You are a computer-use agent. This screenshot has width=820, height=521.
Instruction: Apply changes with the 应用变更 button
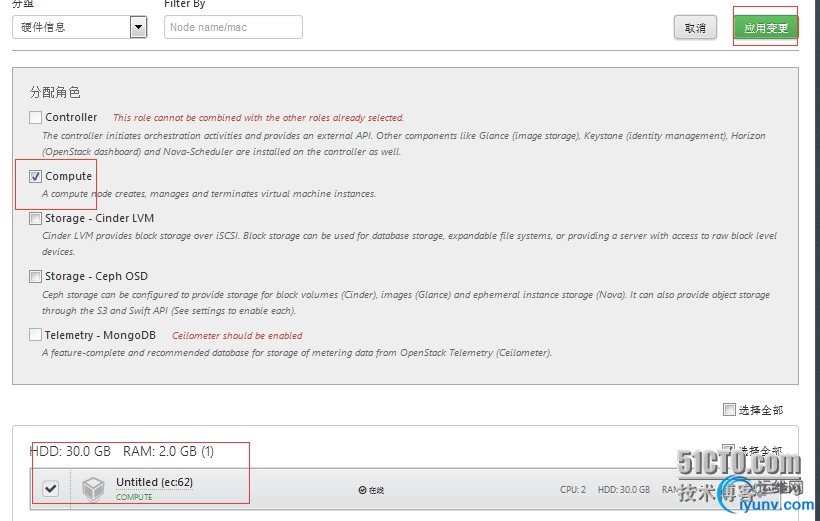(766, 28)
